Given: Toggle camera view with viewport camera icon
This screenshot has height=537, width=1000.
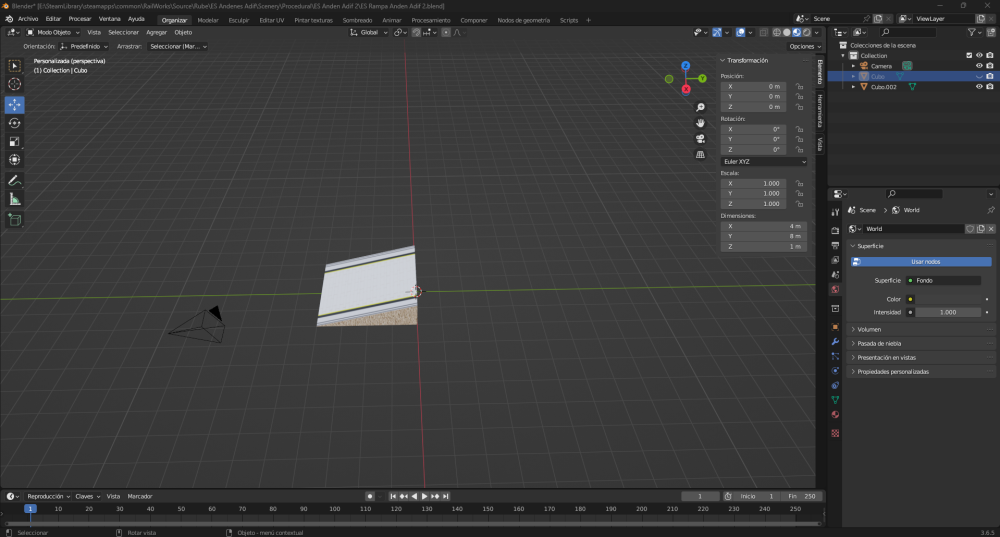Looking at the screenshot, I should (x=701, y=138).
